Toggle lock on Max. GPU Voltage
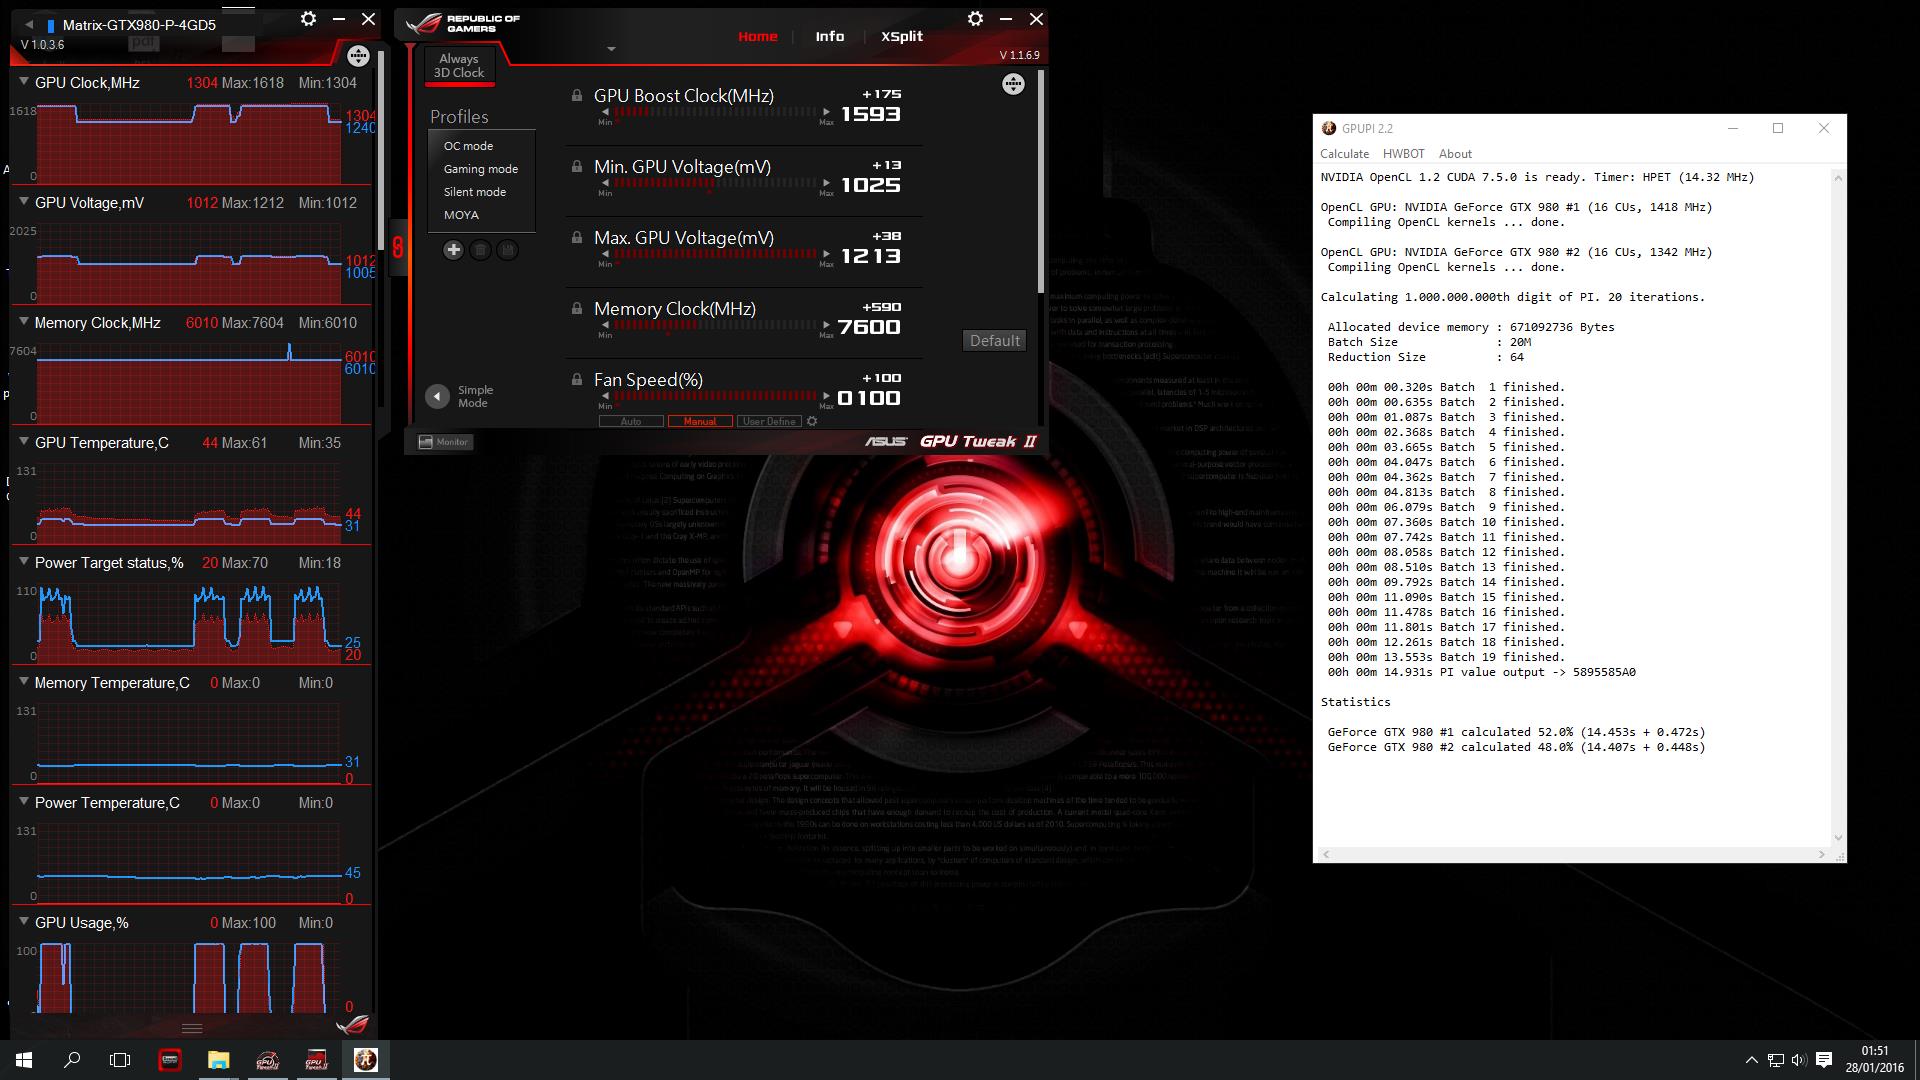The height and width of the screenshot is (1080, 1920). [577, 238]
